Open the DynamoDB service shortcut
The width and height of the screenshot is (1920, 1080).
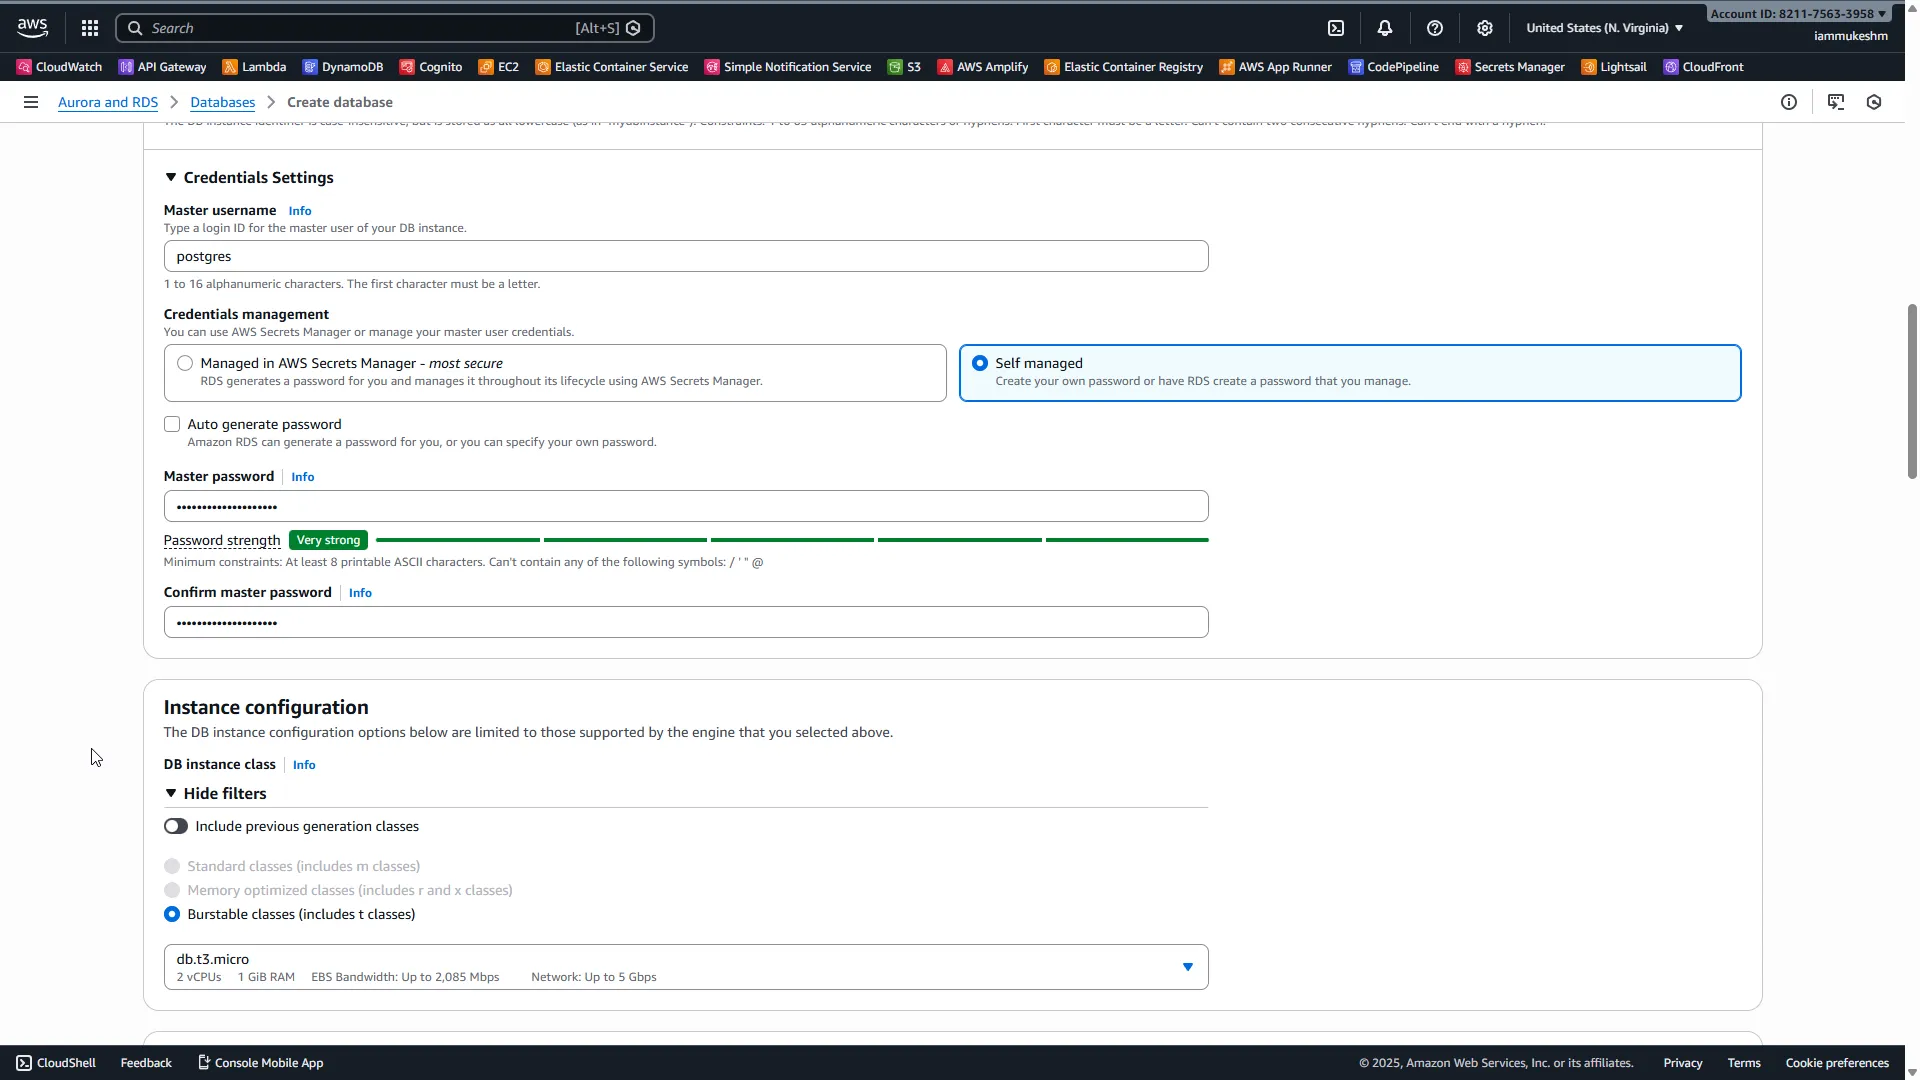pos(343,66)
